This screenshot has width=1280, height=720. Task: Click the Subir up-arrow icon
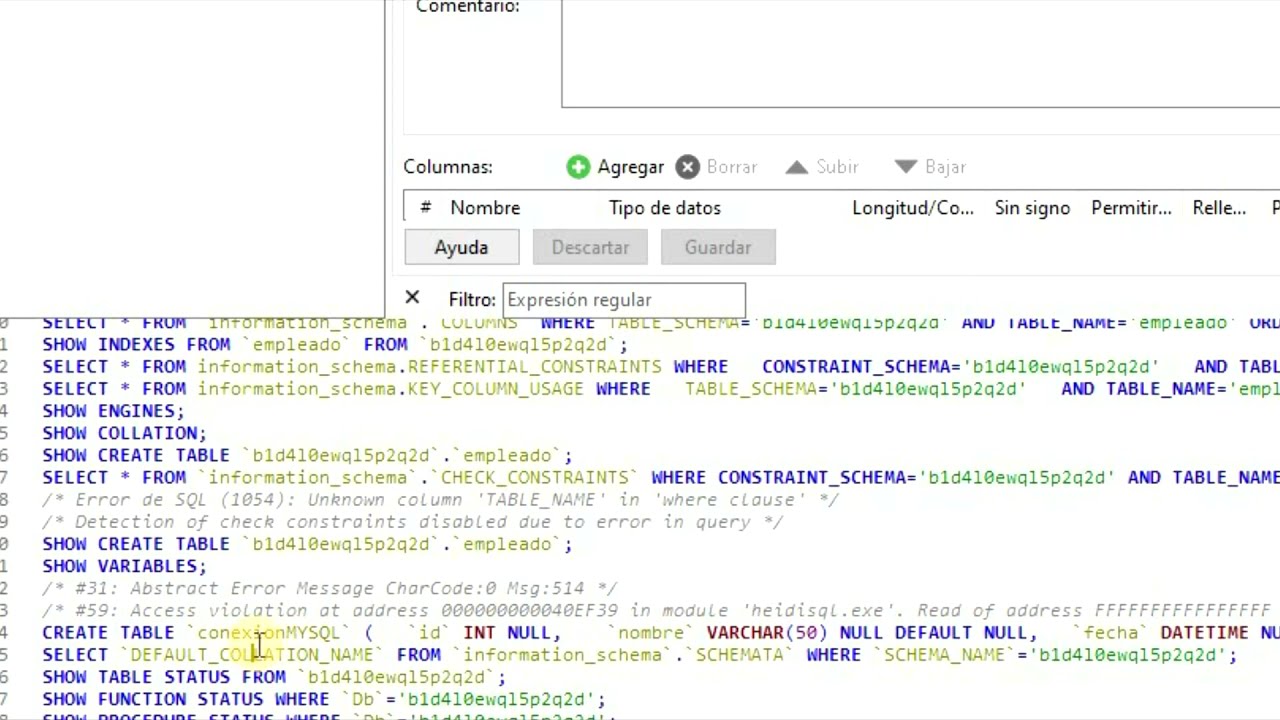[796, 167]
